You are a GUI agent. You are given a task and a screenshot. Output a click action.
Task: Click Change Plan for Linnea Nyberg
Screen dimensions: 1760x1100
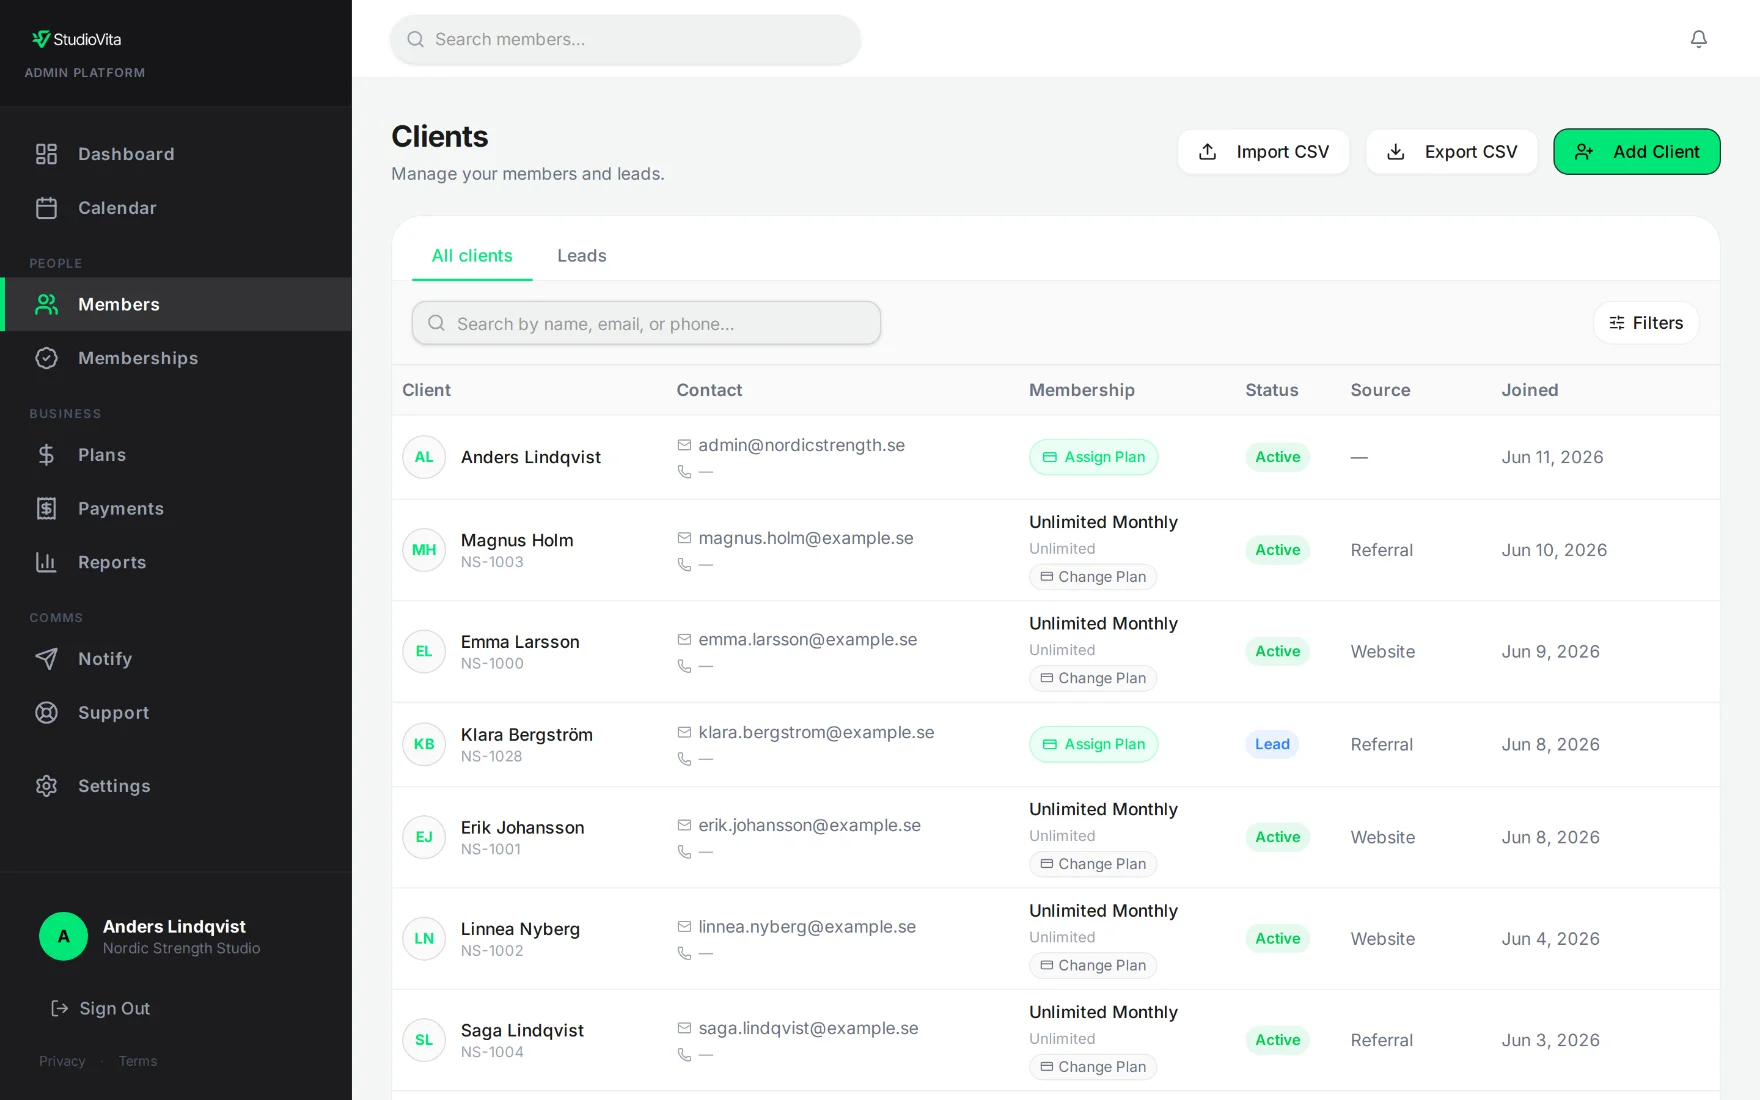(1093, 965)
